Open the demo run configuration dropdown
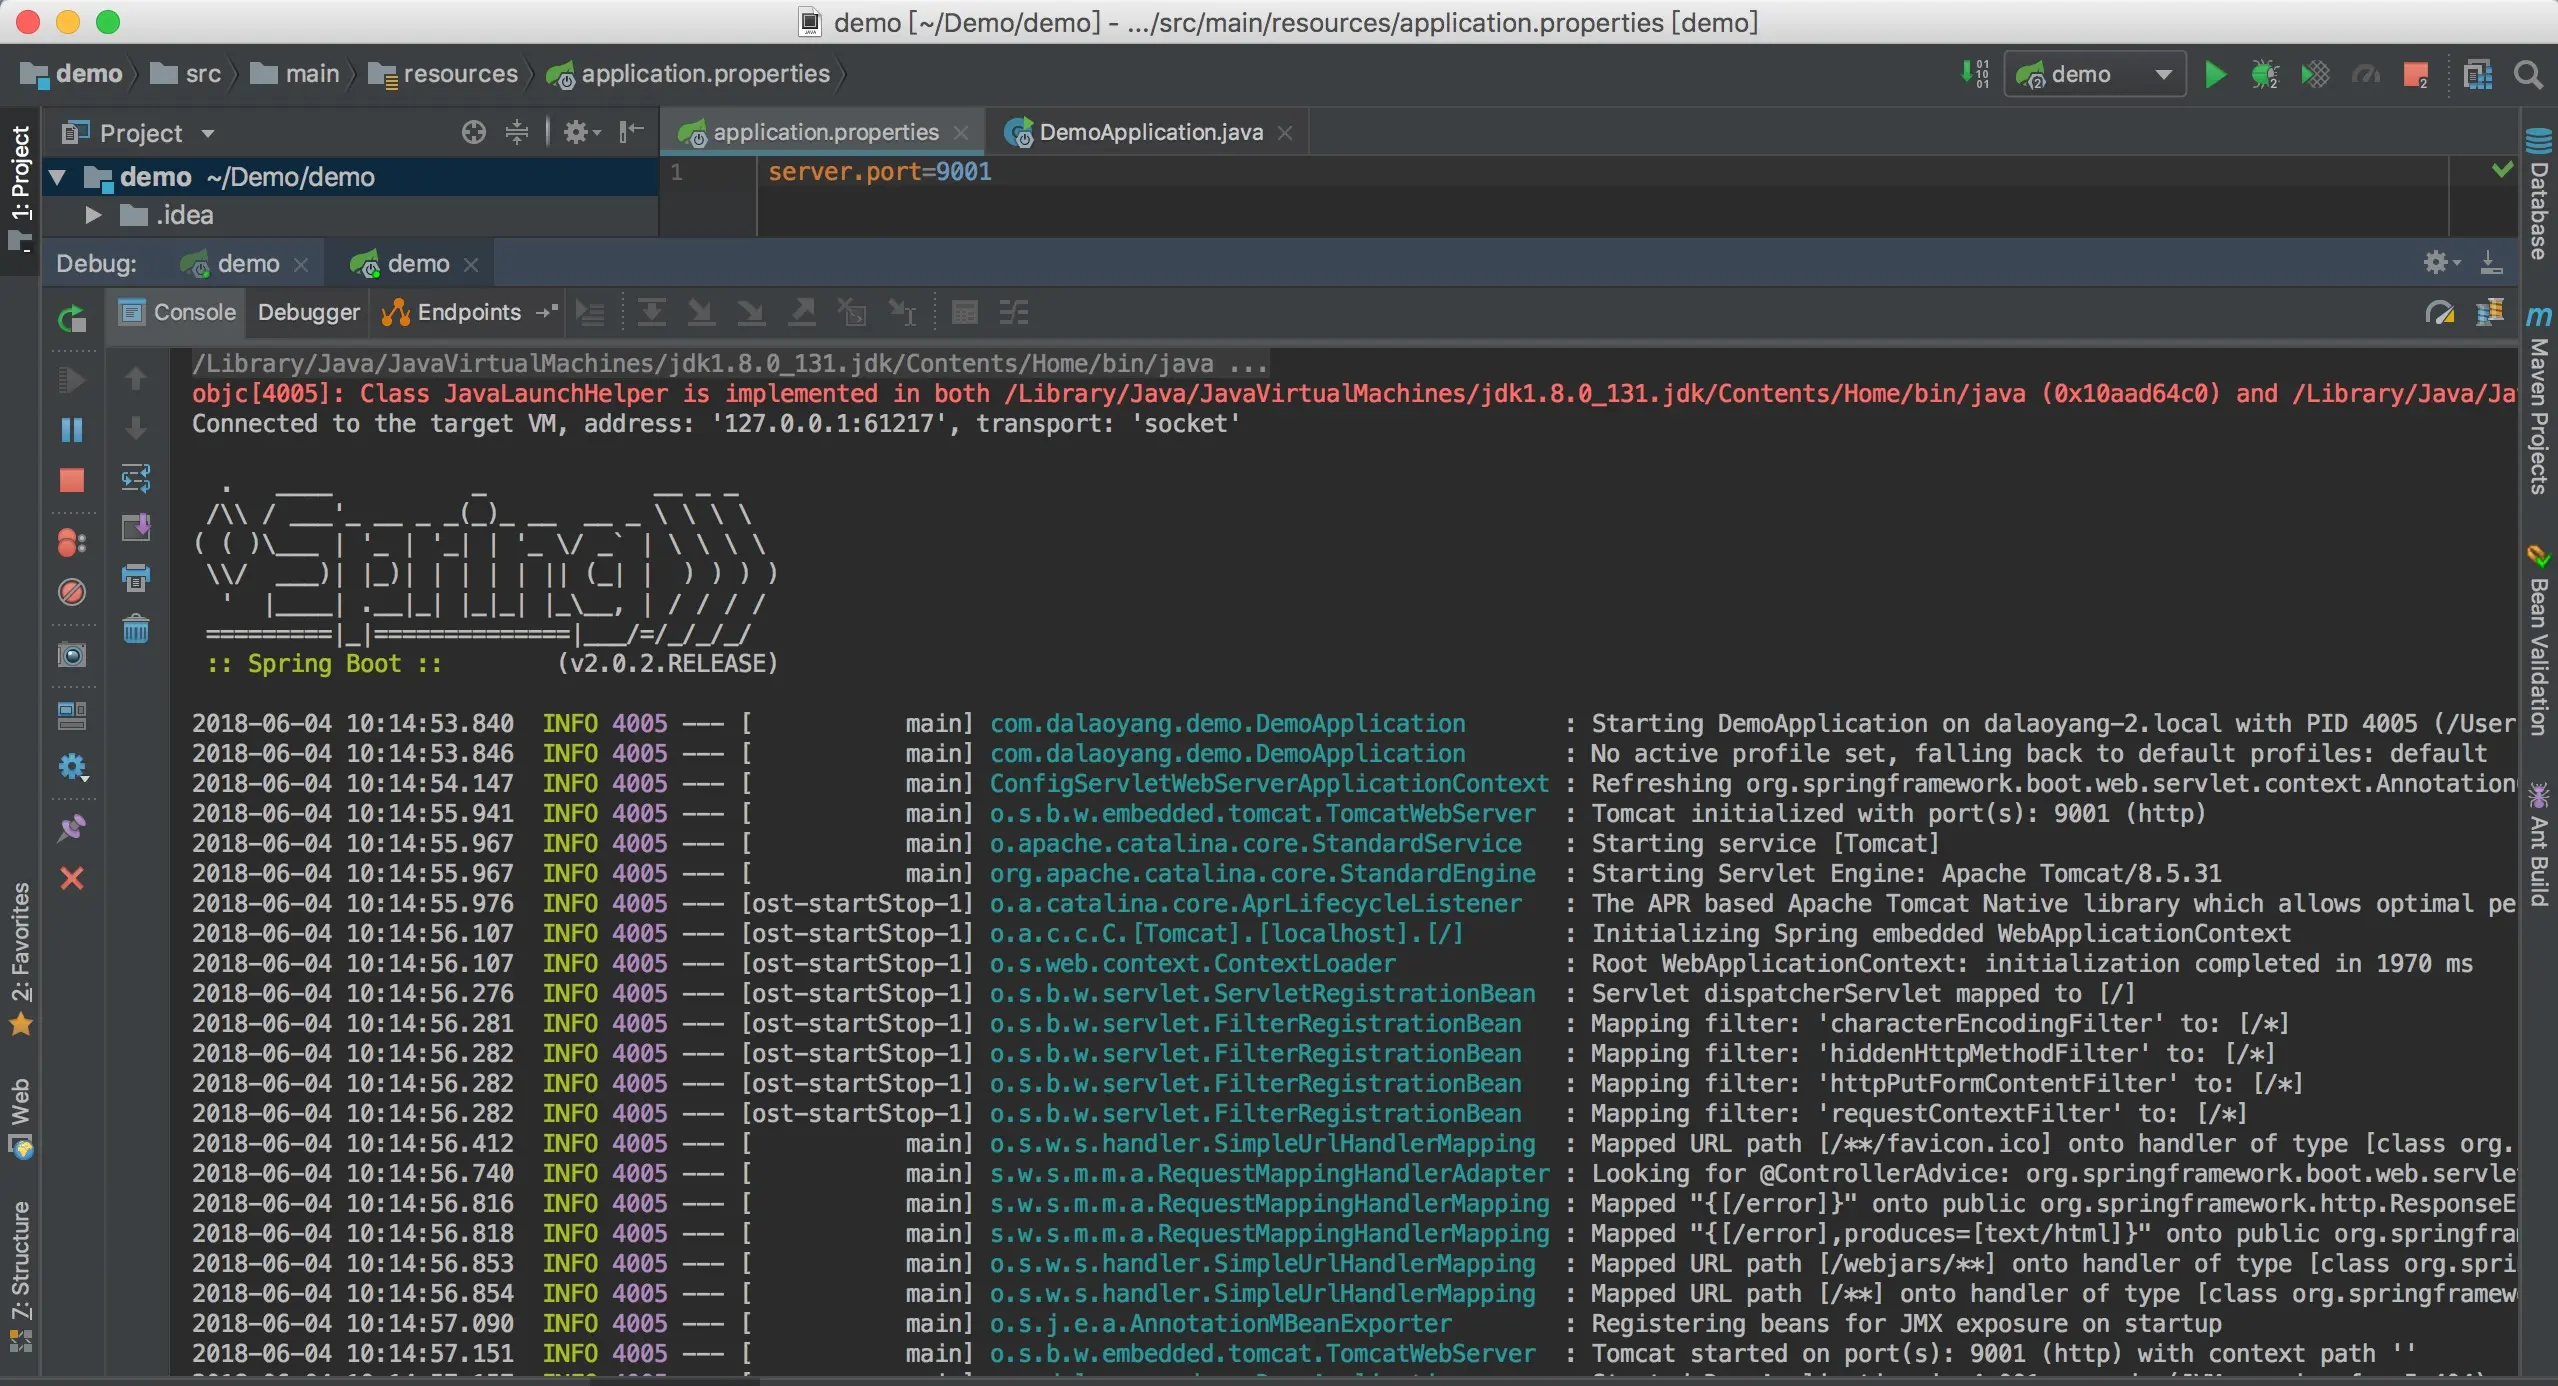This screenshot has height=1386, width=2558. click(x=2094, y=75)
